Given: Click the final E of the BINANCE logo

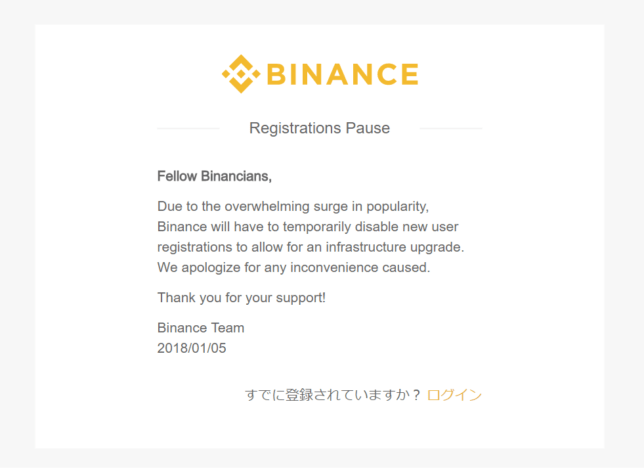Looking at the screenshot, I should coord(409,74).
